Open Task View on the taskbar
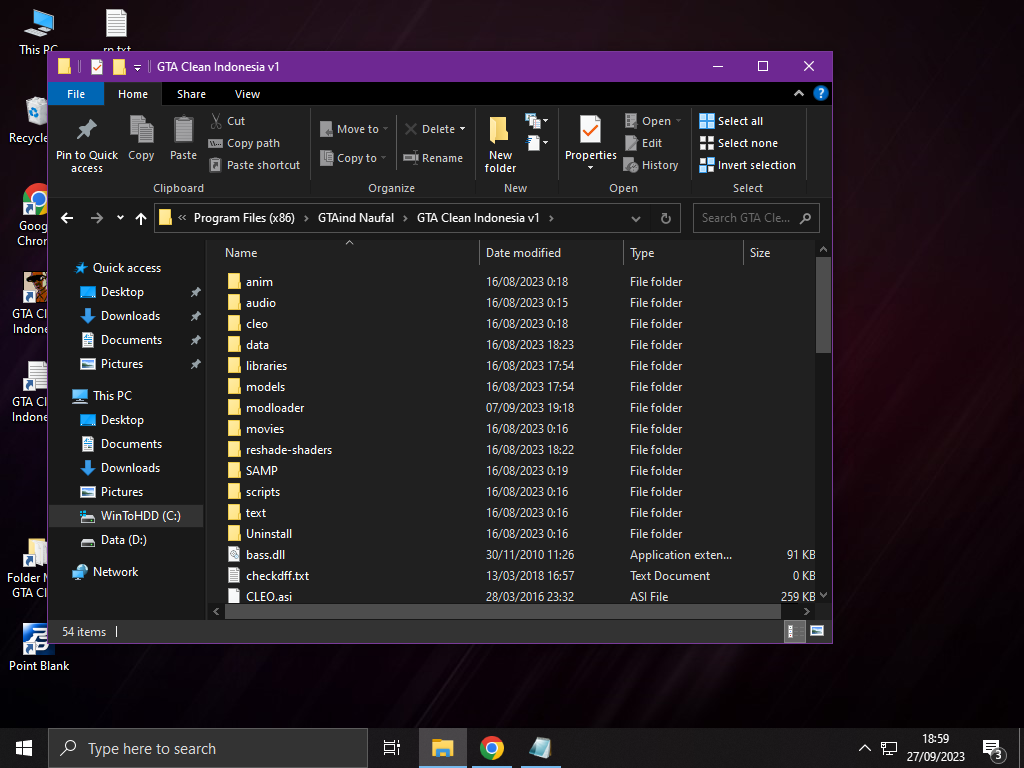Screen dimensions: 1024x768 391,748
